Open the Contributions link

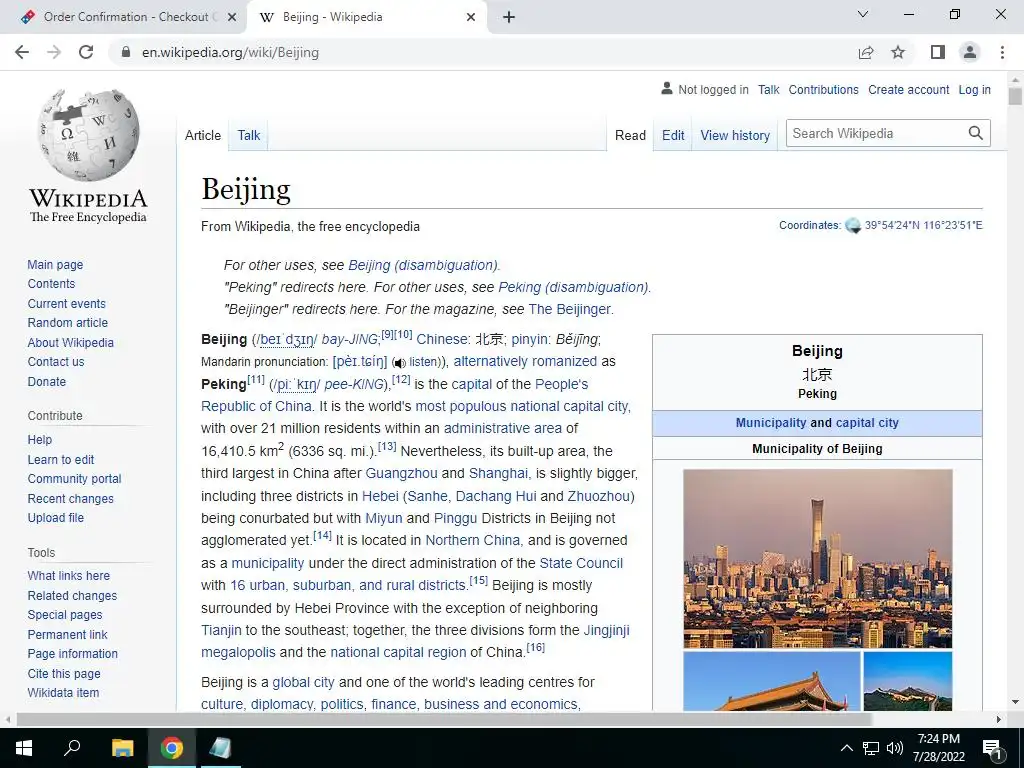pyautogui.click(x=823, y=89)
